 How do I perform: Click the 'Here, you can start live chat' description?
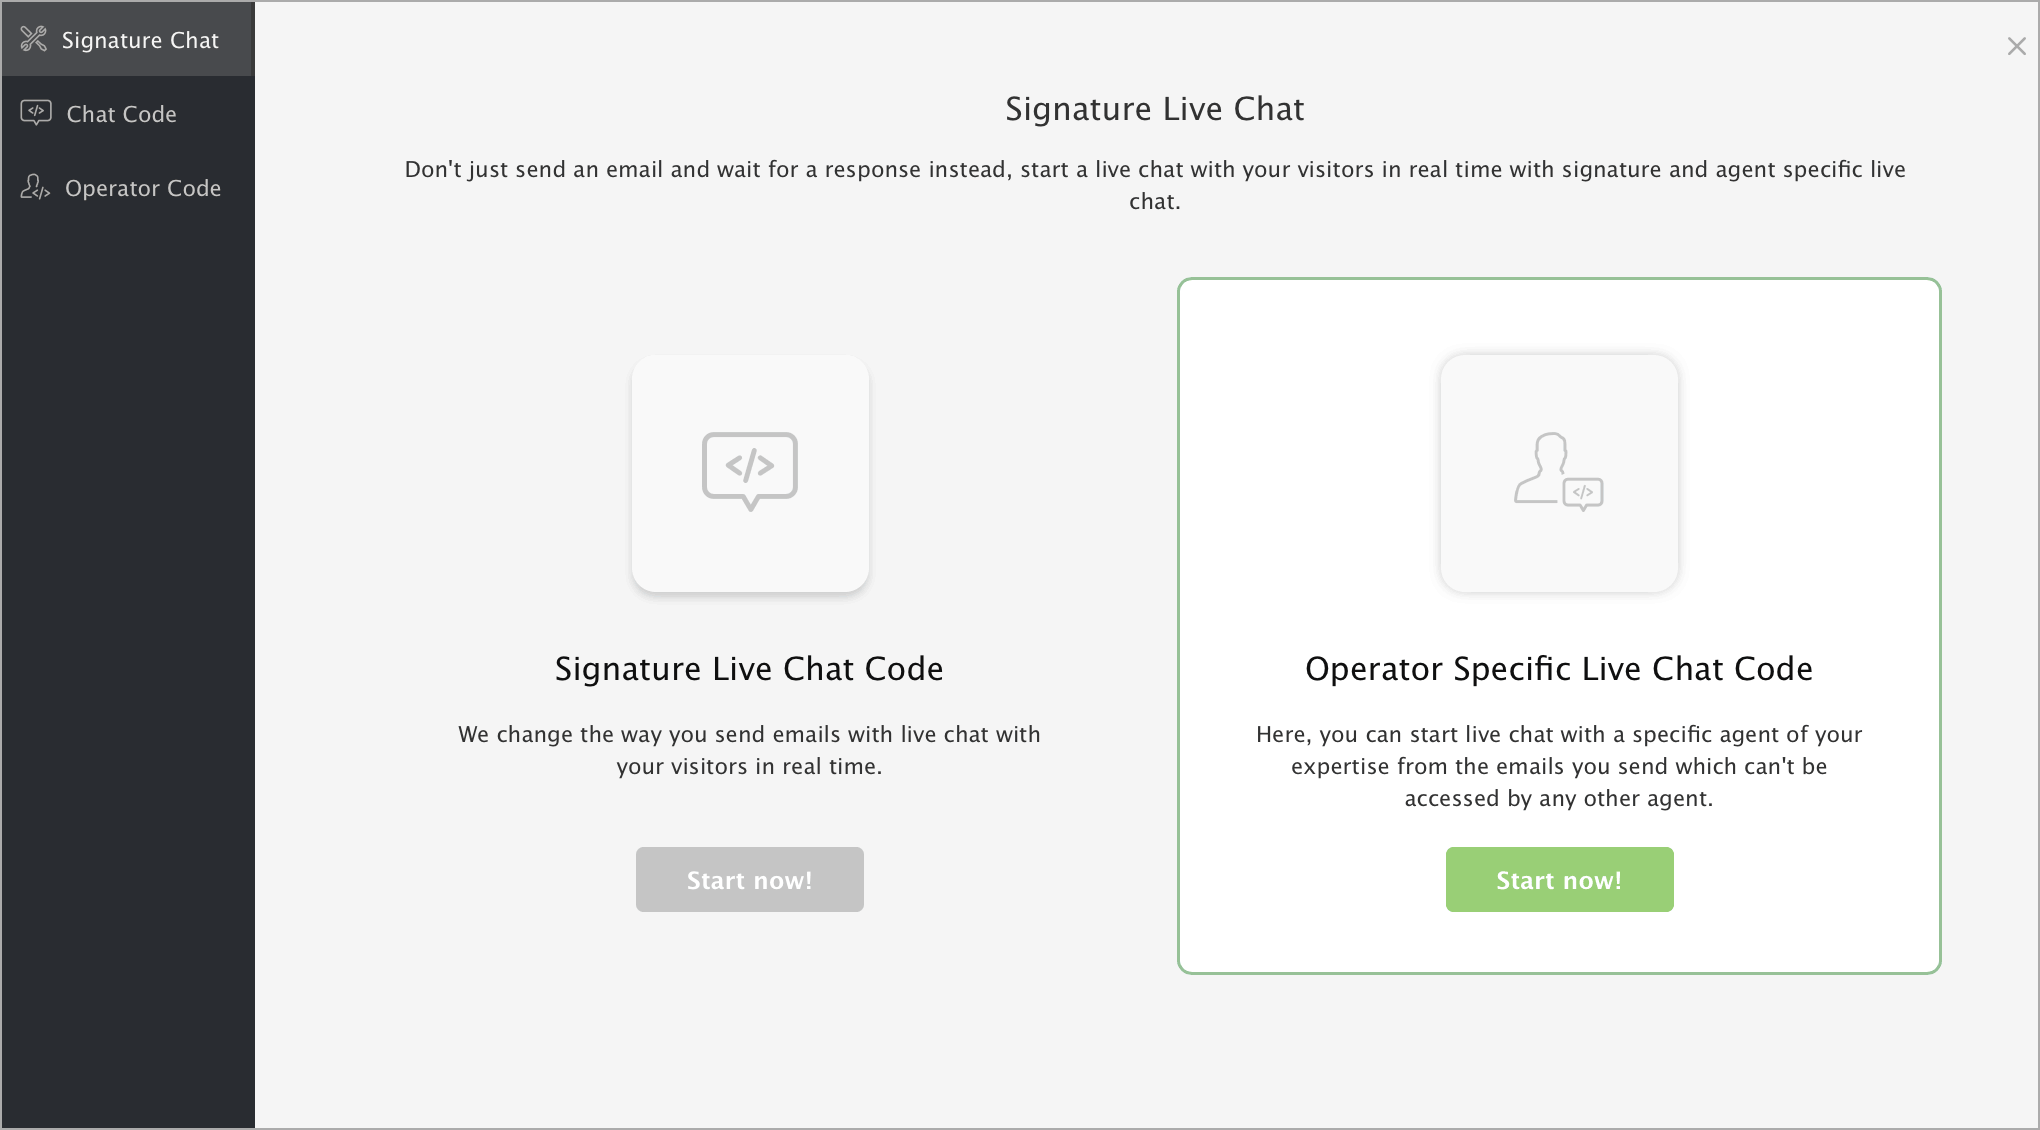[1559, 766]
